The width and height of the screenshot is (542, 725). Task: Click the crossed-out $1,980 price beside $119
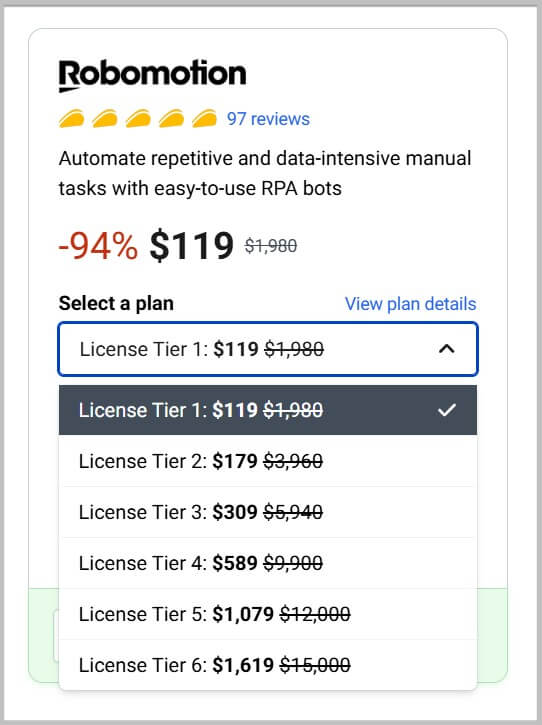(271, 246)
